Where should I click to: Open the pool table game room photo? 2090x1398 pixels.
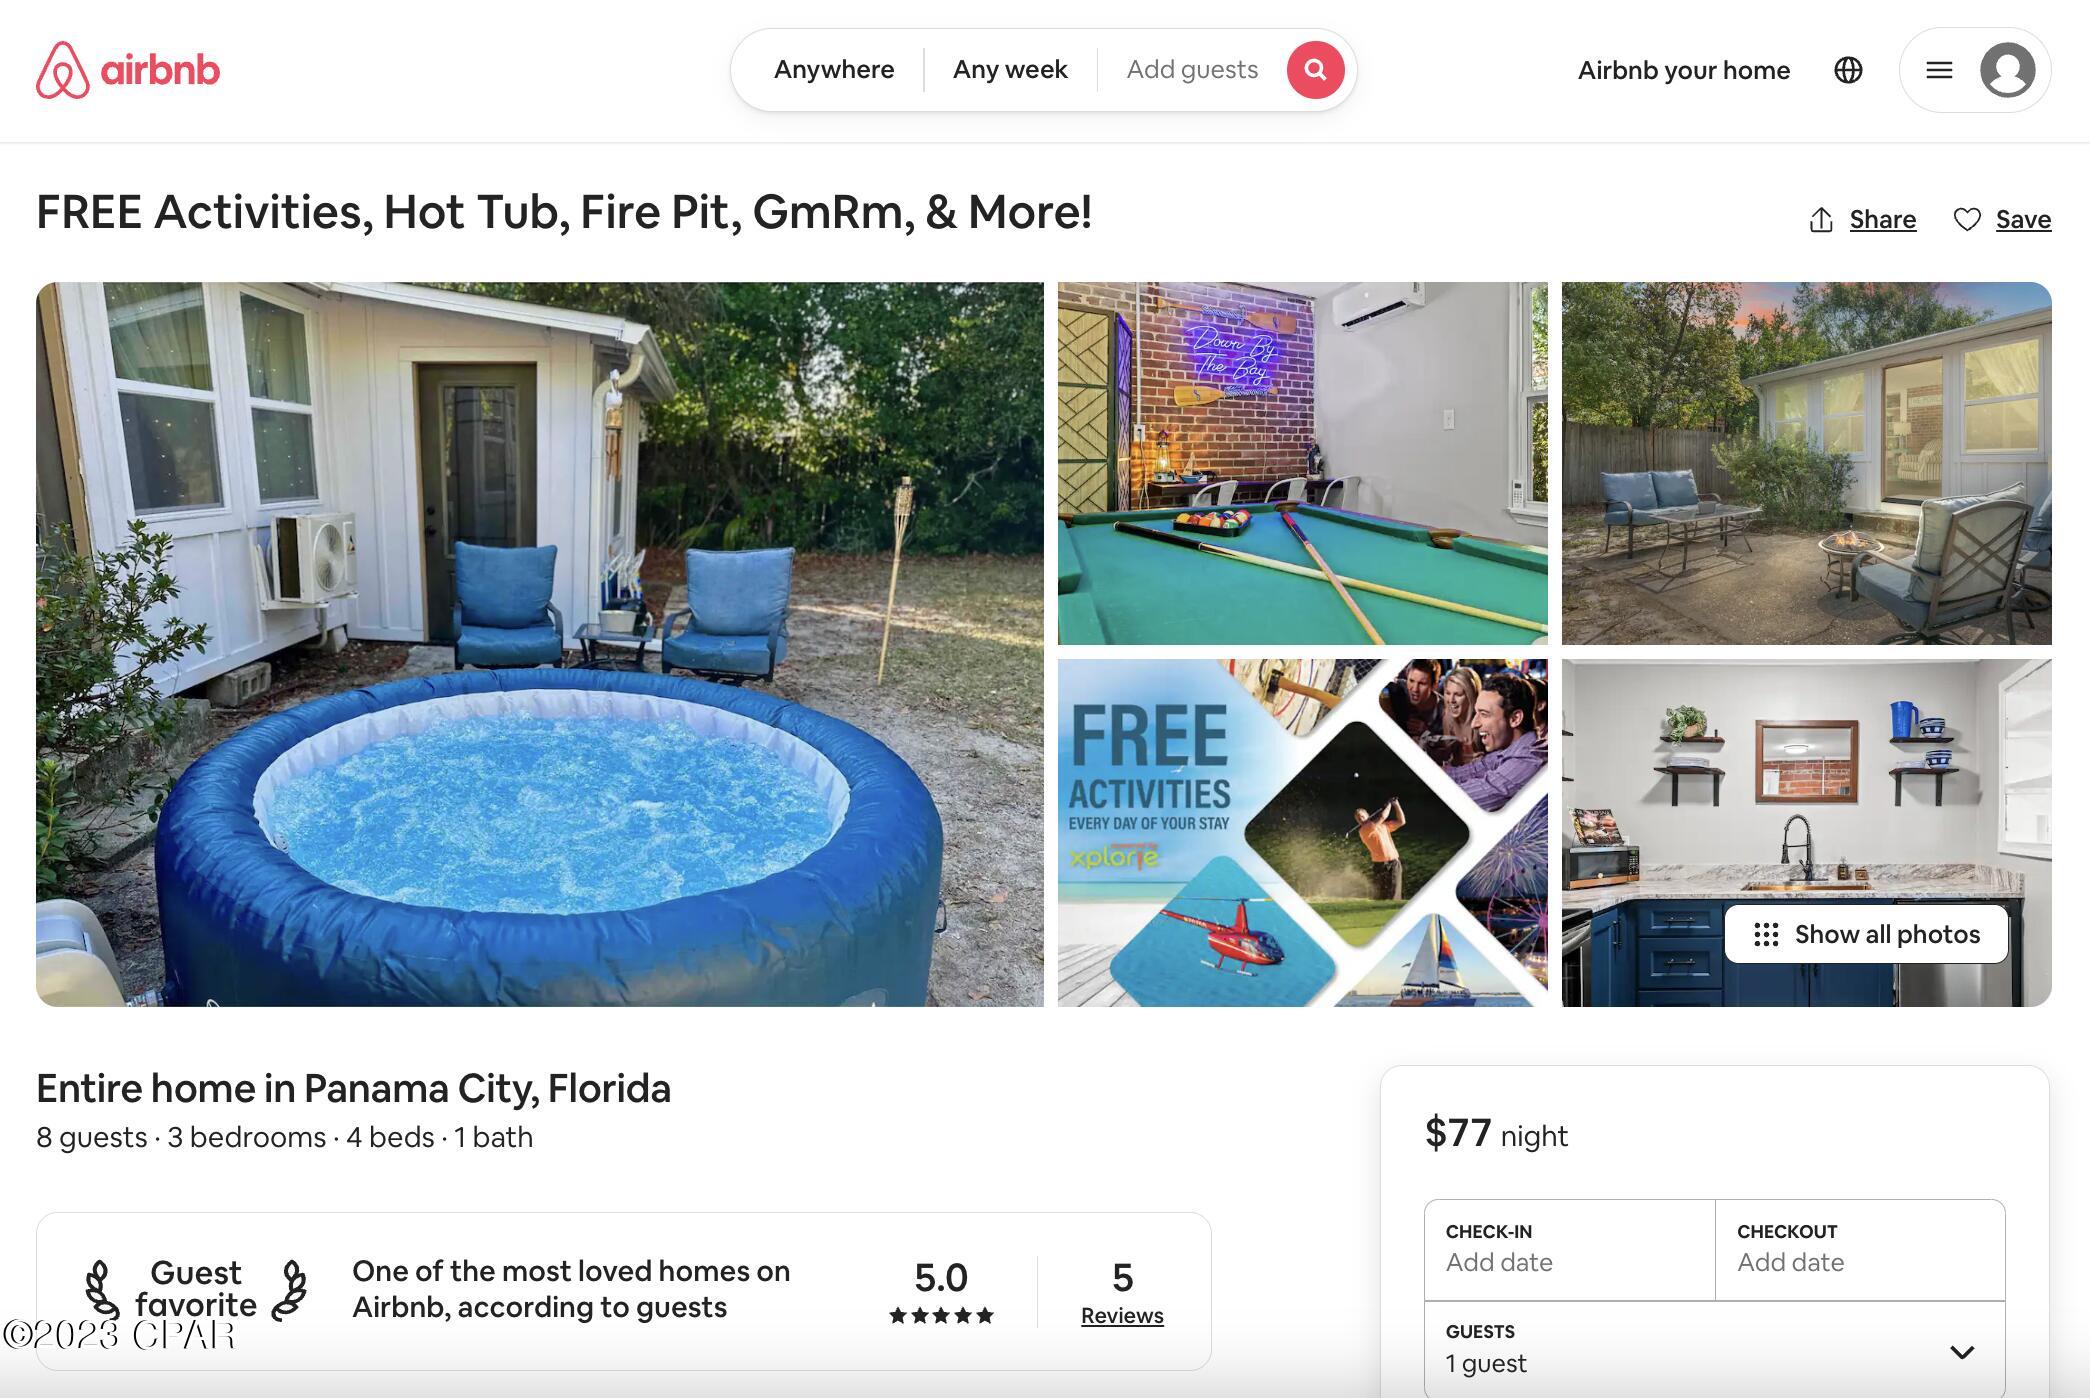coord(1303,463)
